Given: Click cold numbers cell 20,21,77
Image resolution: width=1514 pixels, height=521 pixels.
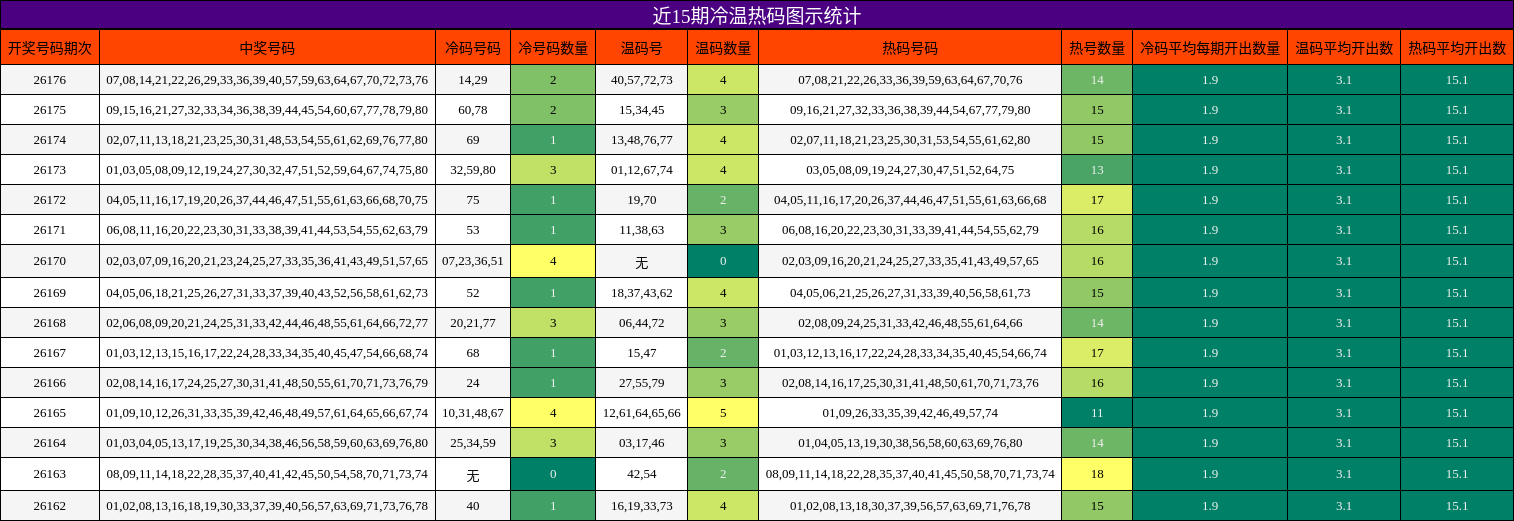Looking at the screenshot, I should click(x=473, y=323).
